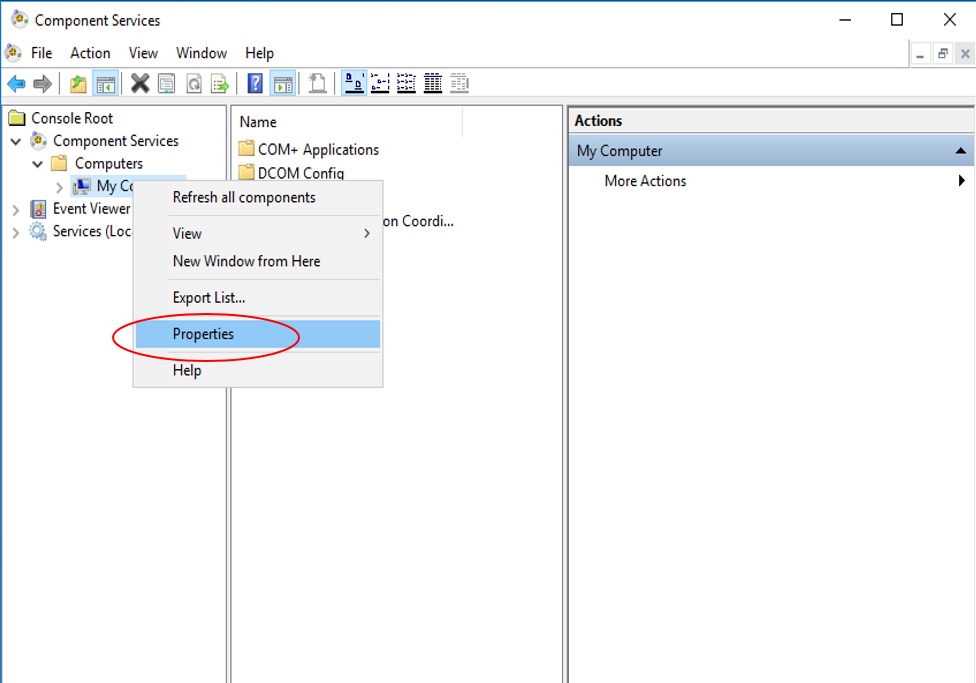The image size is (976, 683).
Task: Choose Properties from the context menu
Action: [203, 334]
